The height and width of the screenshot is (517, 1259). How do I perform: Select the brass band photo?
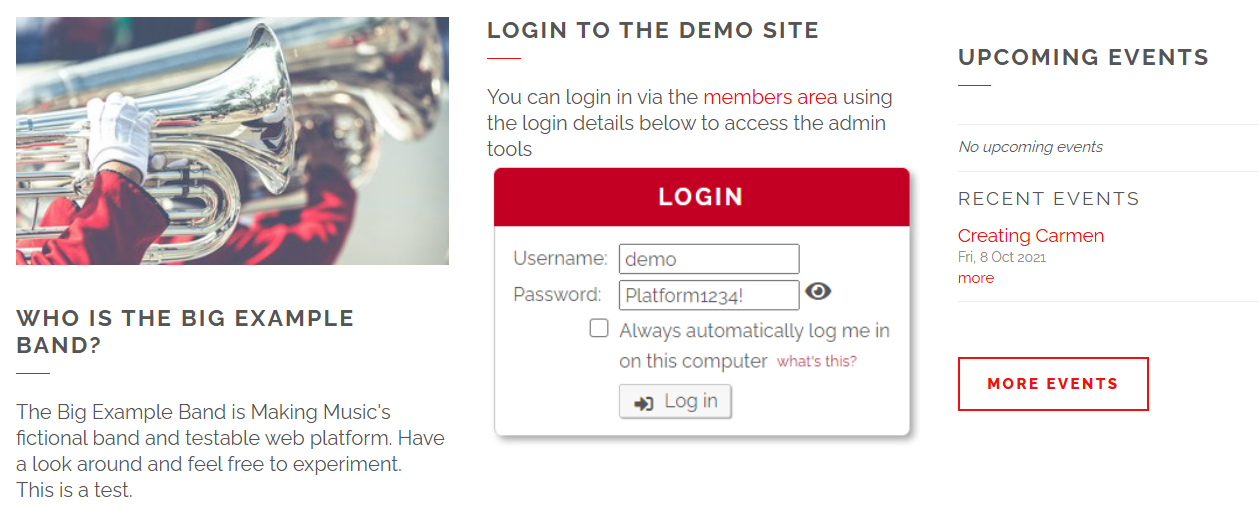pyautogui.click(x=232, y=141)
